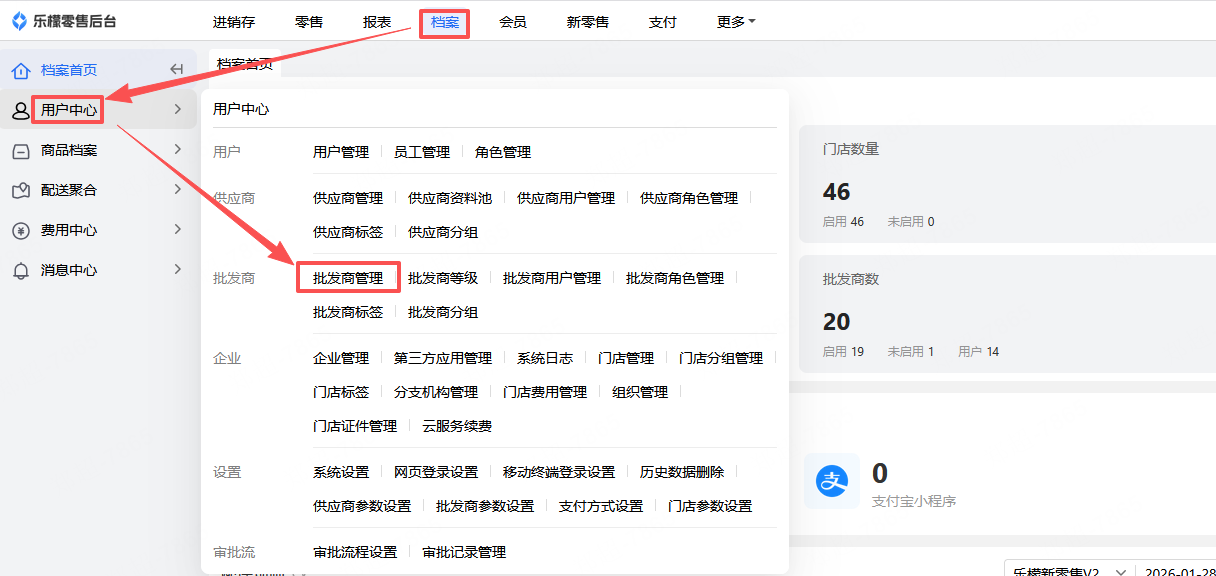Screen dimensions: 1216x576
Task: Click the 乐檬零售后台 logo icon
Action: click(x=19, y=22)
